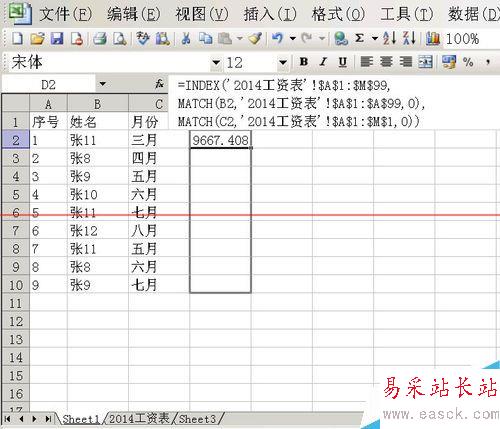Click the Align Left icon

[x=367, y=62]
